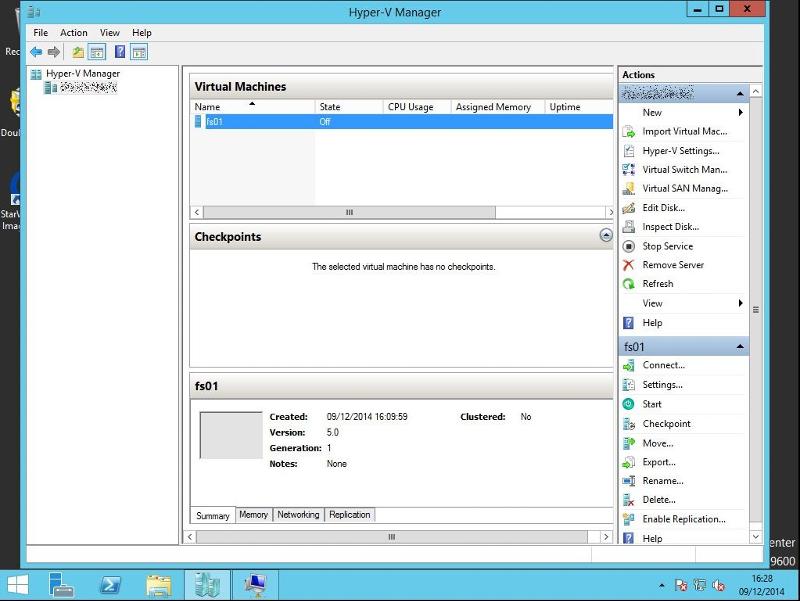800x601 pixels.
Task: Open the Hyper-V Settings icon in Actions
Action: coord(629,151)
